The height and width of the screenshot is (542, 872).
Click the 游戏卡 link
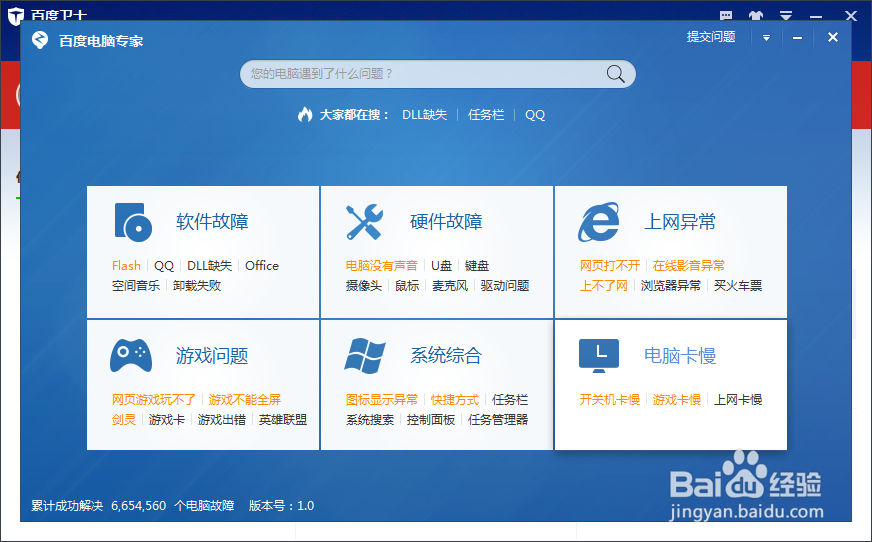[x=167, y=420]
